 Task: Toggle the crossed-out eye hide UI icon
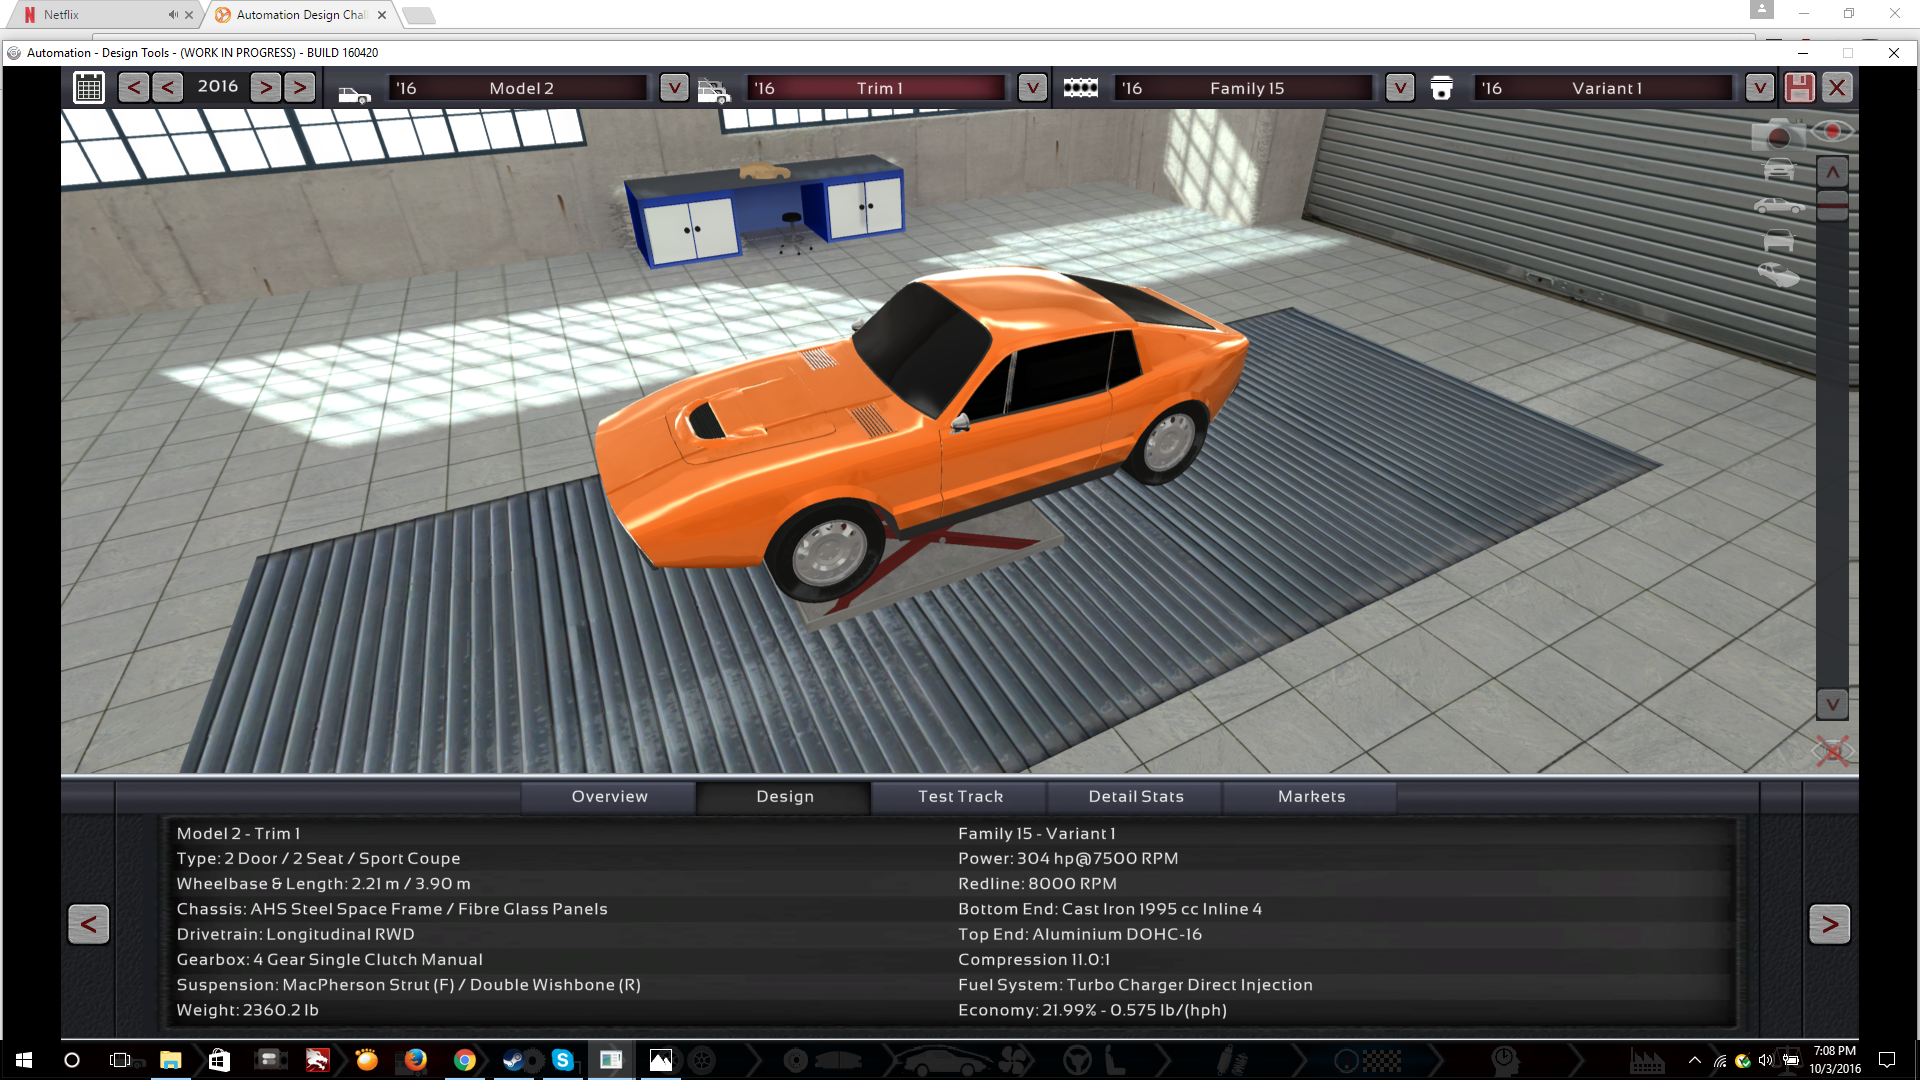point(1832,751)
